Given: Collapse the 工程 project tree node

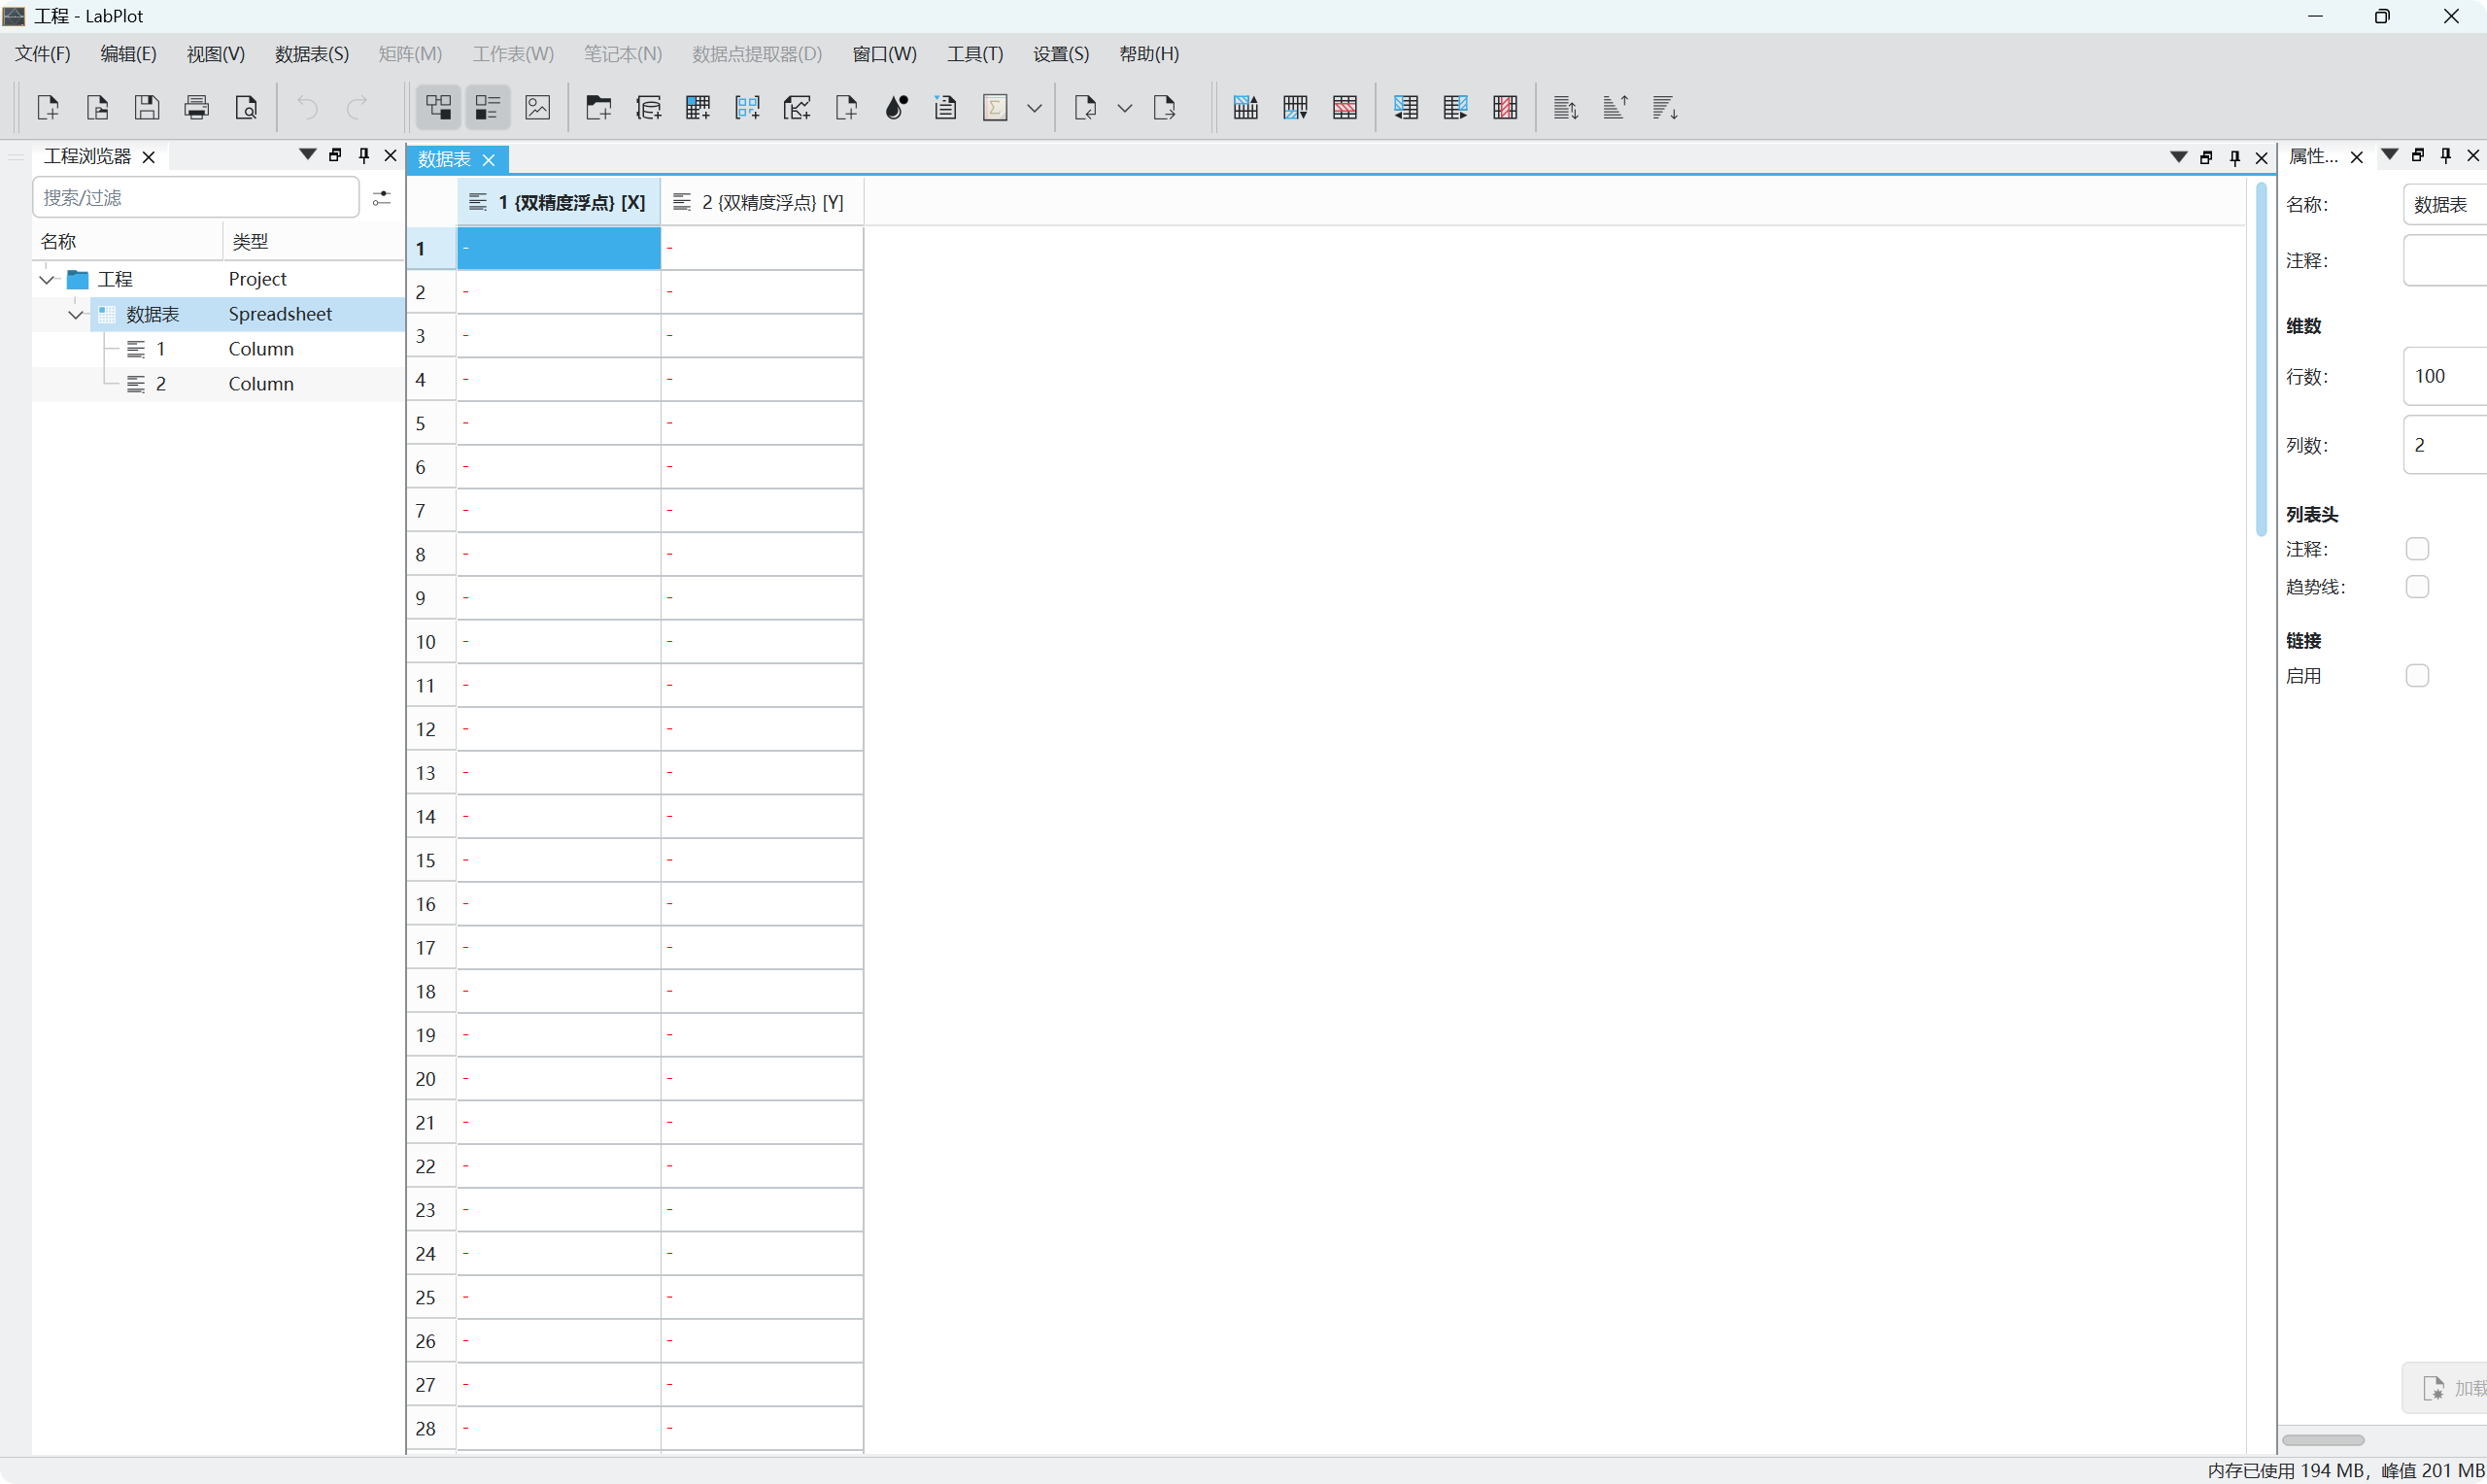Looking at the screenshot, I should coord(47,280).
